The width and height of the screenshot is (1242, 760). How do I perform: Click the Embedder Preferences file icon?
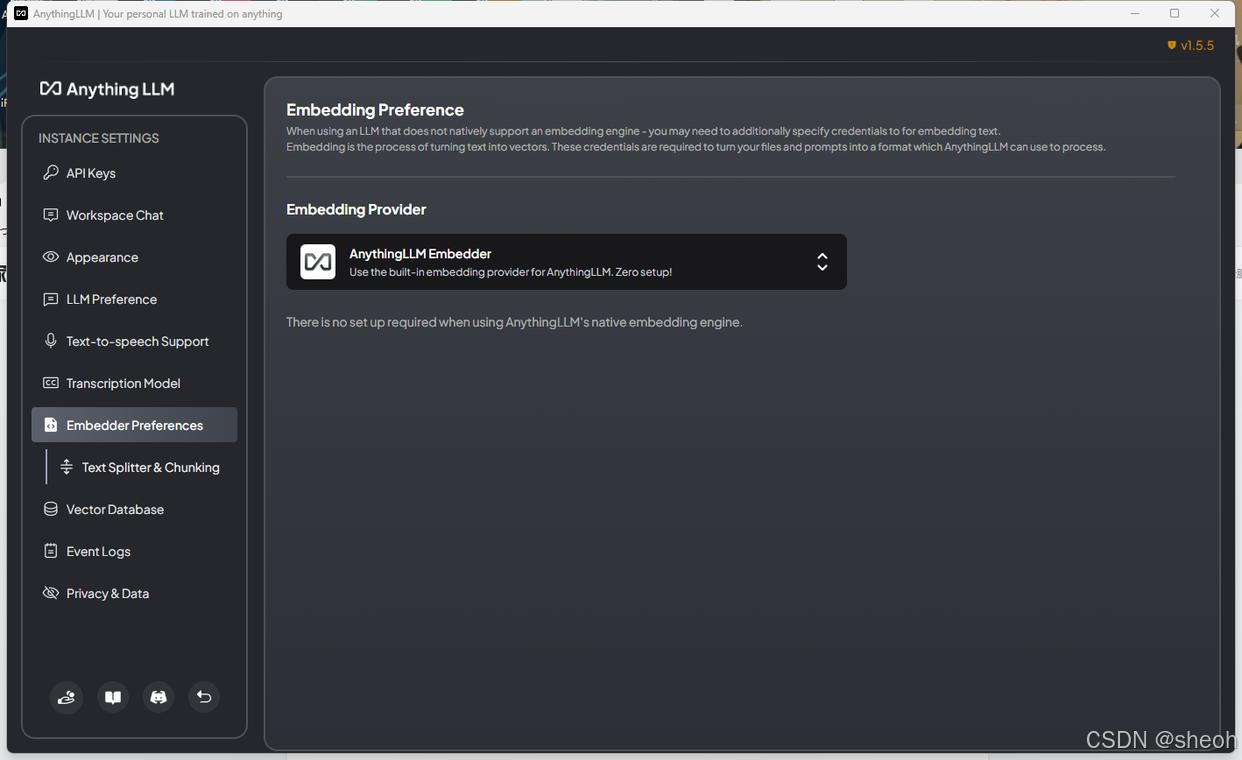[50, 425]
